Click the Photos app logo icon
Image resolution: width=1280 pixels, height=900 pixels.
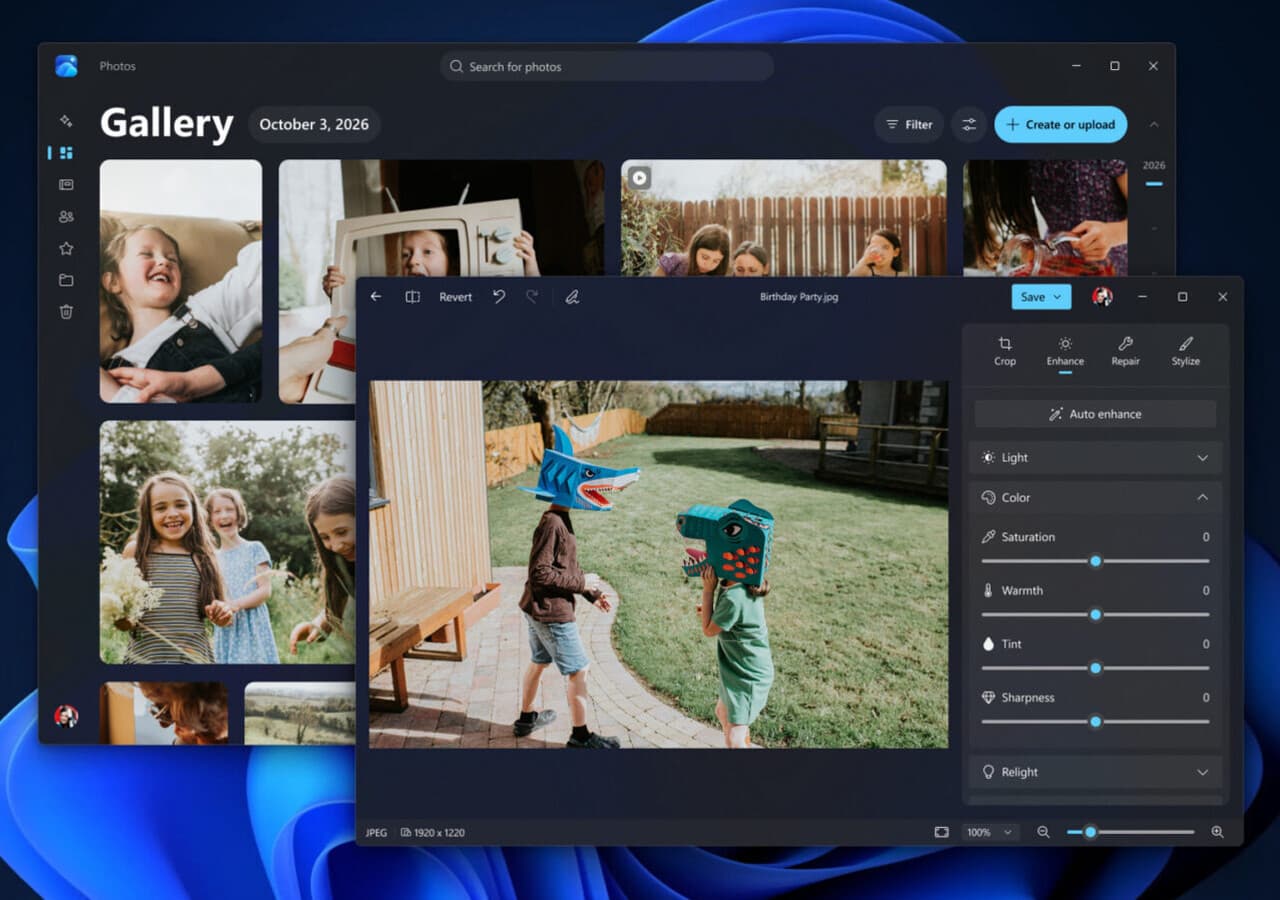click(x=66, y=66)
